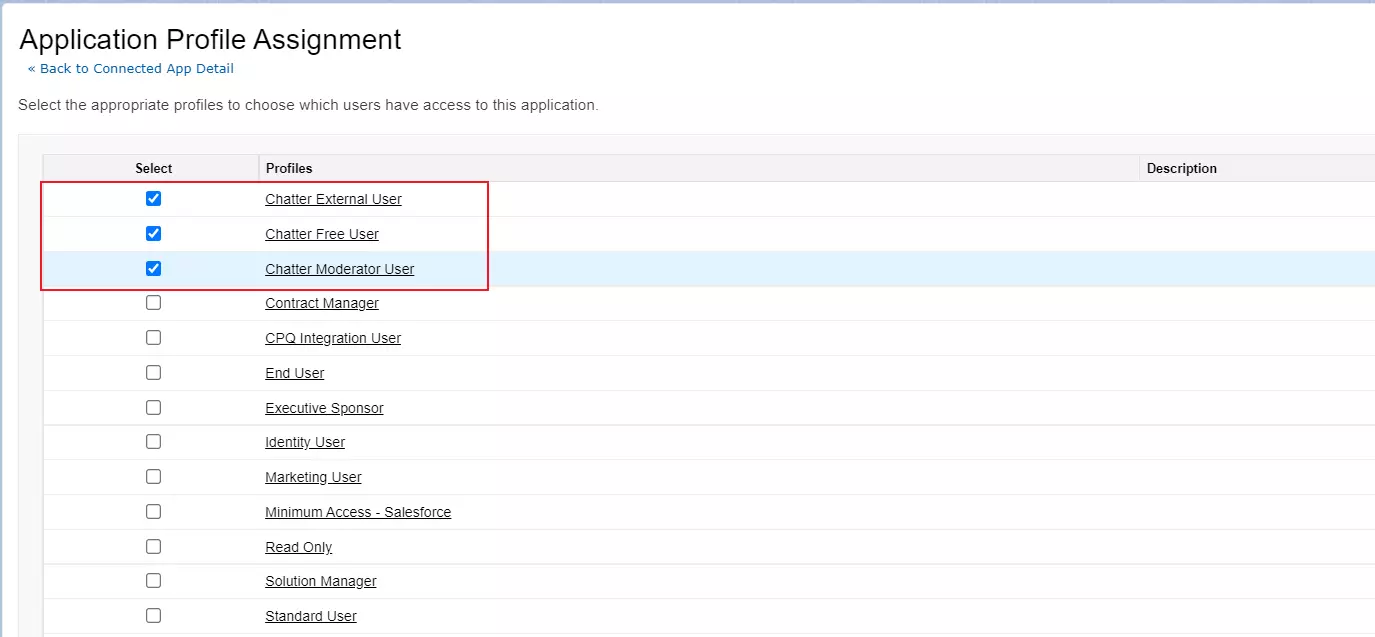Check the Read Only checkbox
The width and height of the screenshot is (1375, 637).
[x=153, y=547]
